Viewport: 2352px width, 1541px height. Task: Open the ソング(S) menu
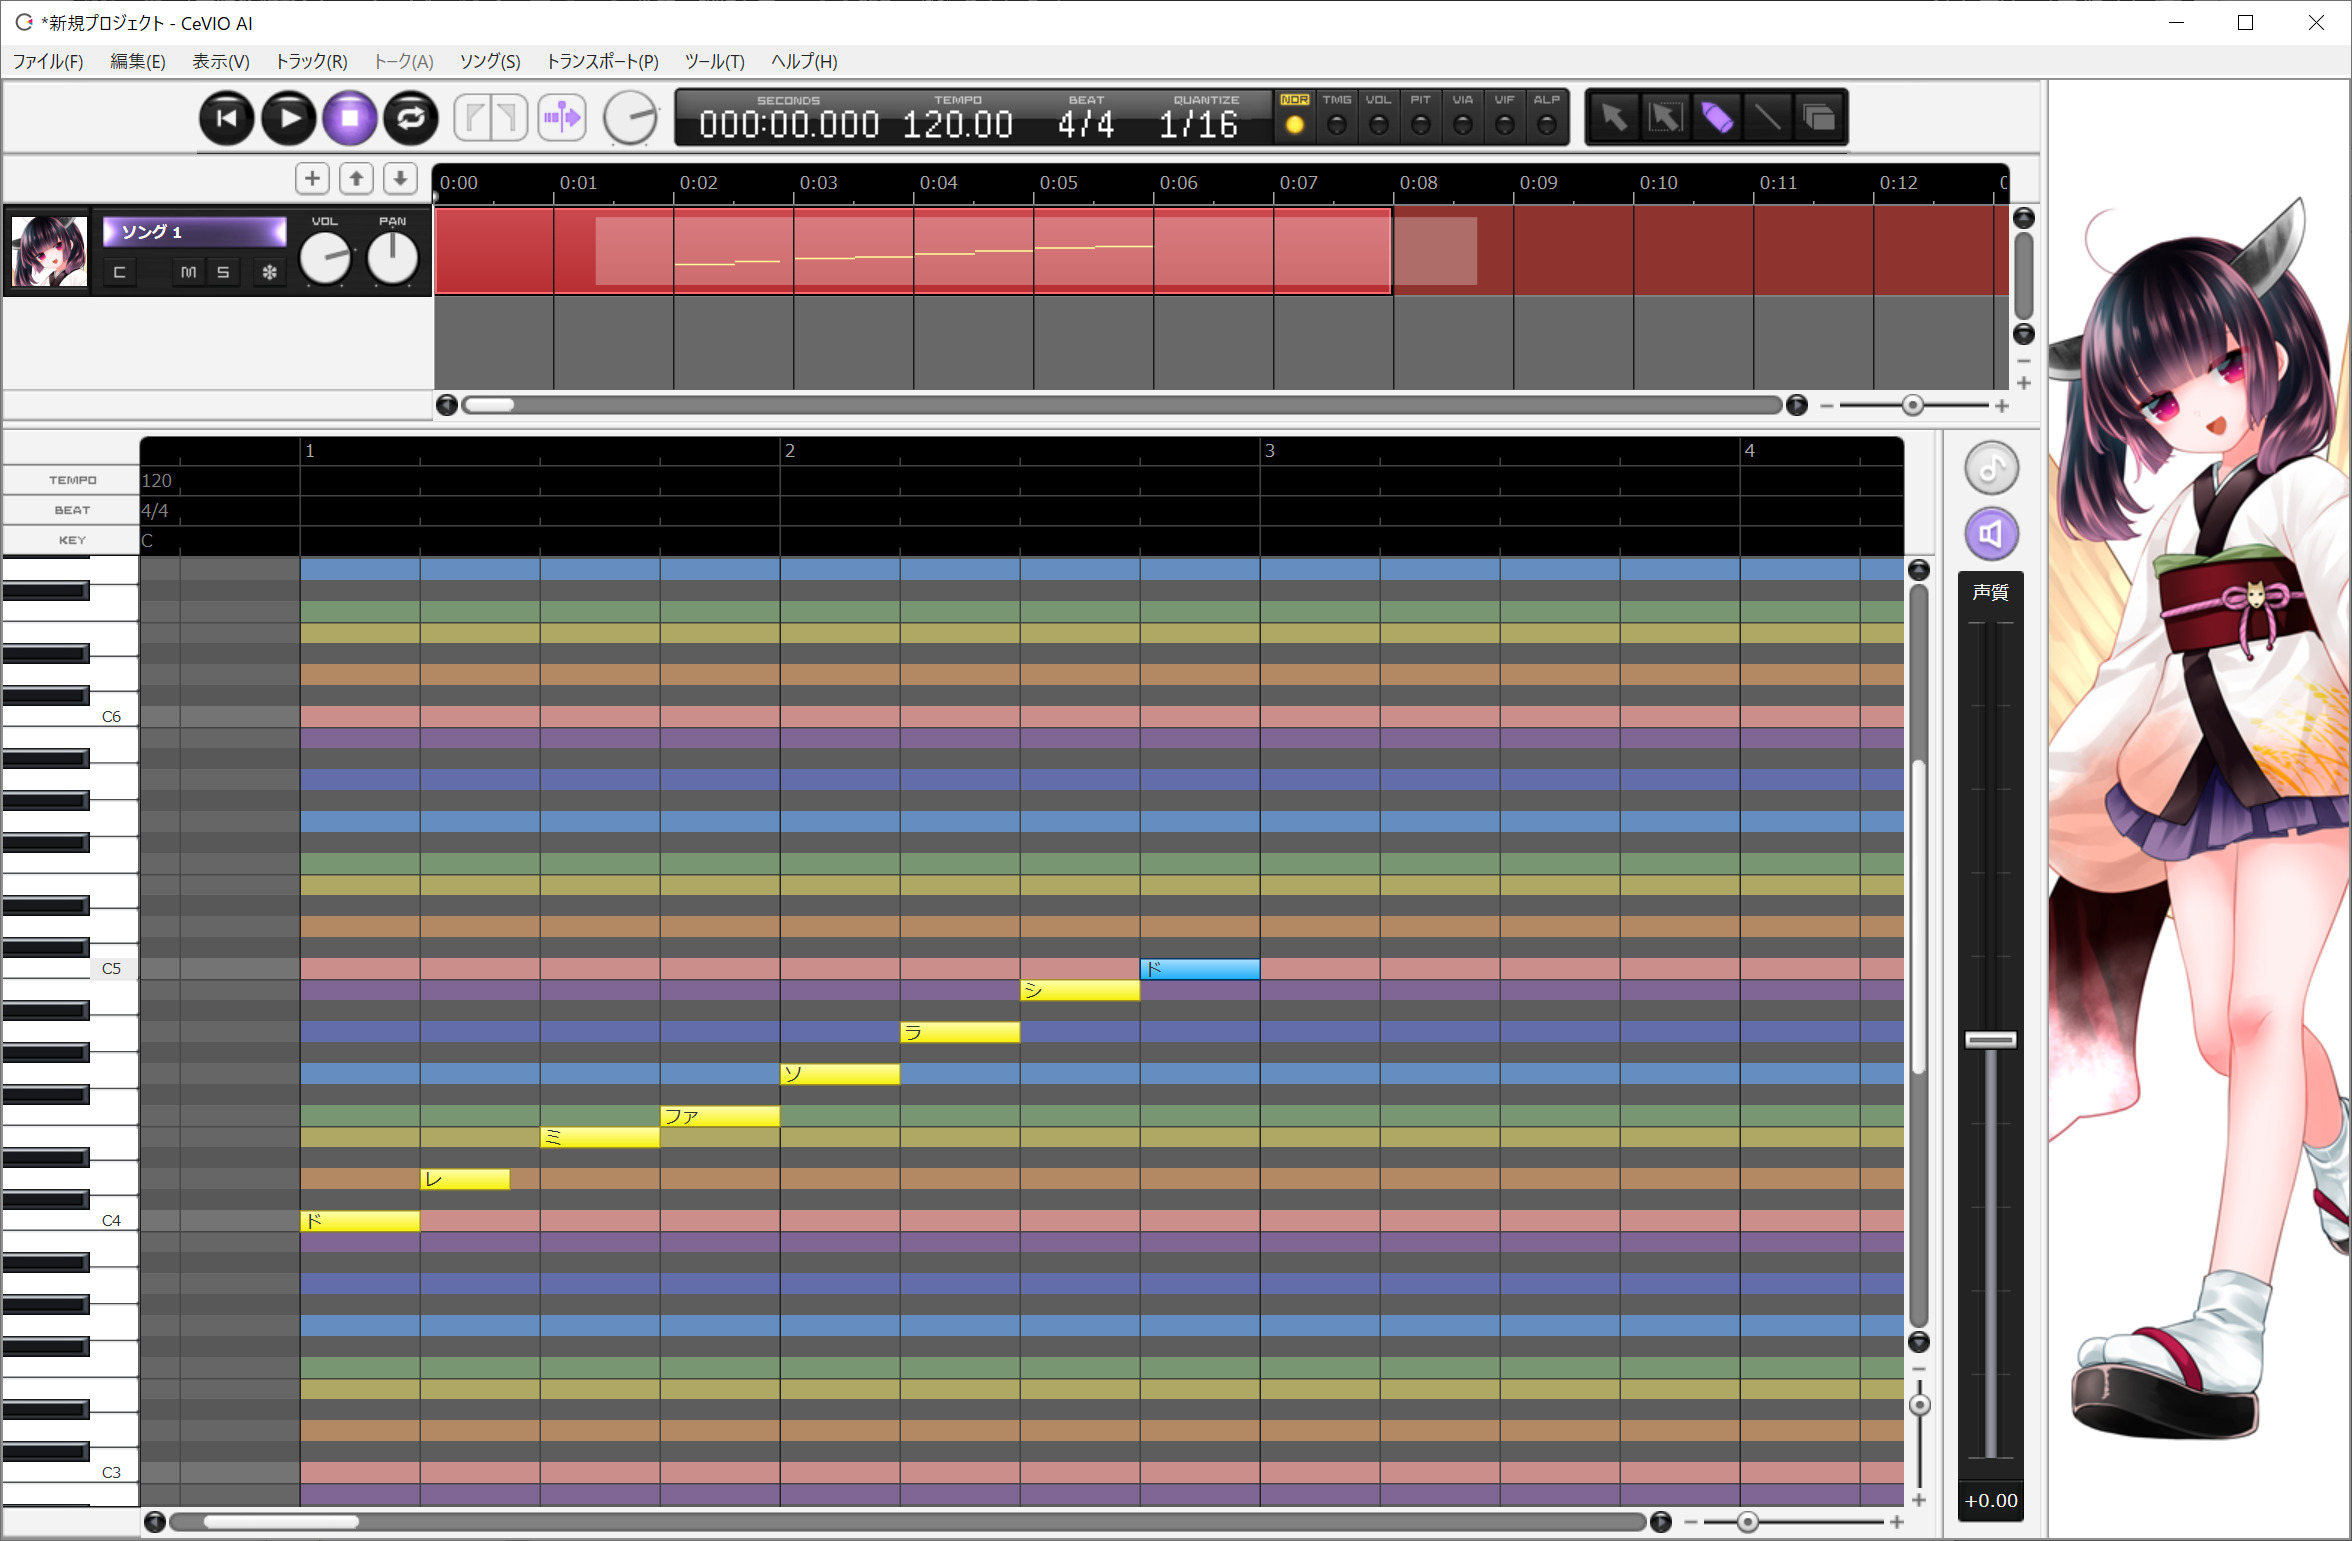pyautogui.click(x=489, y=62)
